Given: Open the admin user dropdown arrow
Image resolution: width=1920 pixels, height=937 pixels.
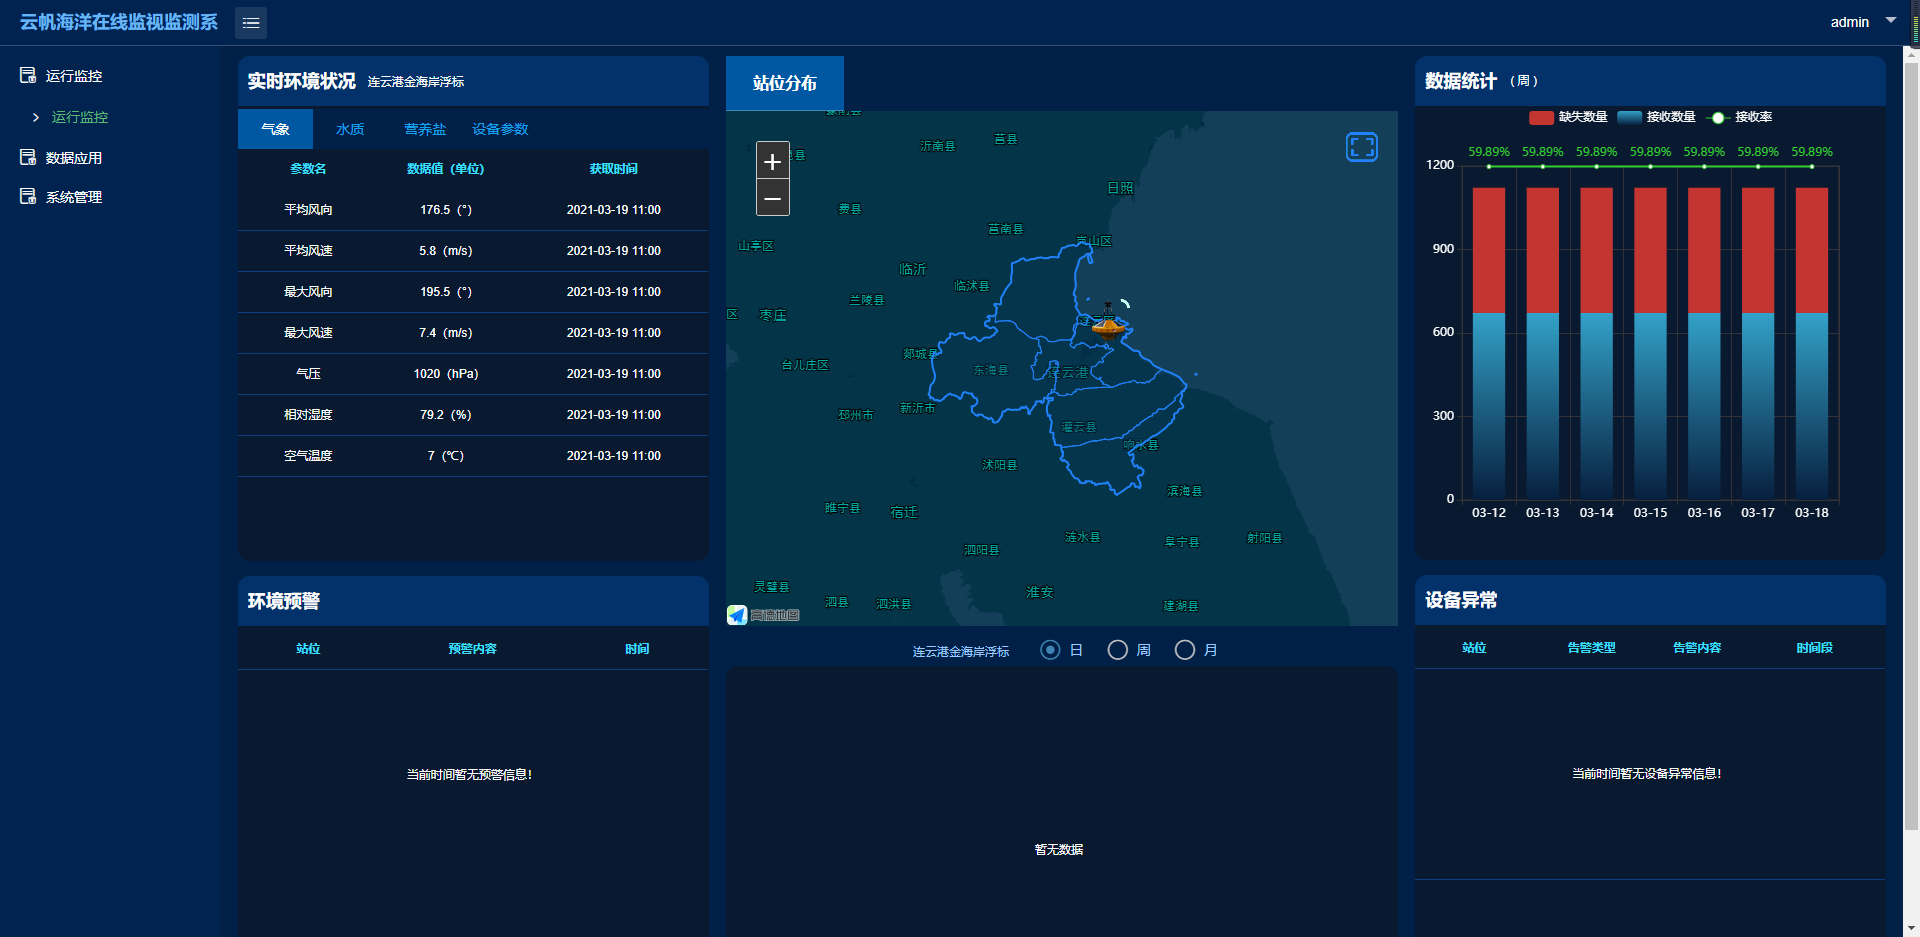Looking at the screenshot, I should [1890, 20].
